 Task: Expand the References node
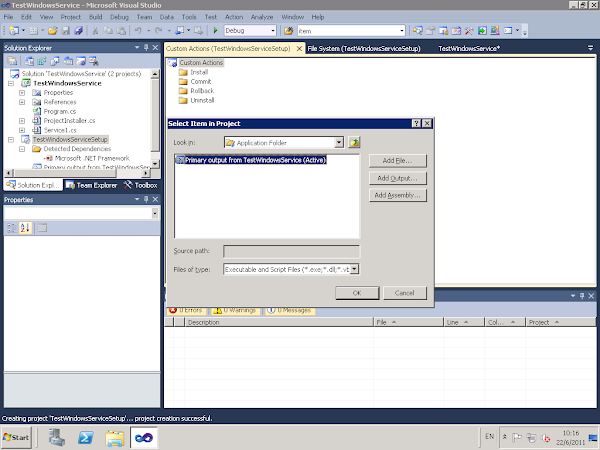22,102
